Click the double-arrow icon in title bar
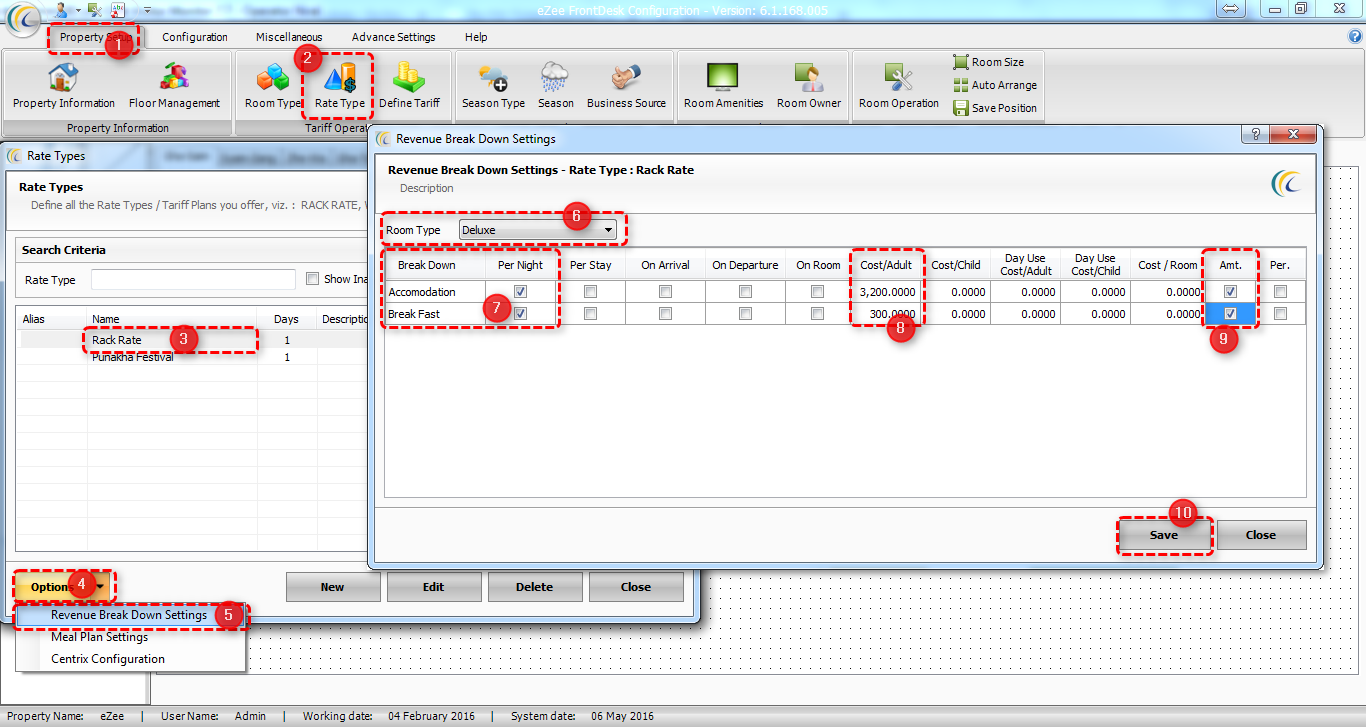 coord(1231,8)
